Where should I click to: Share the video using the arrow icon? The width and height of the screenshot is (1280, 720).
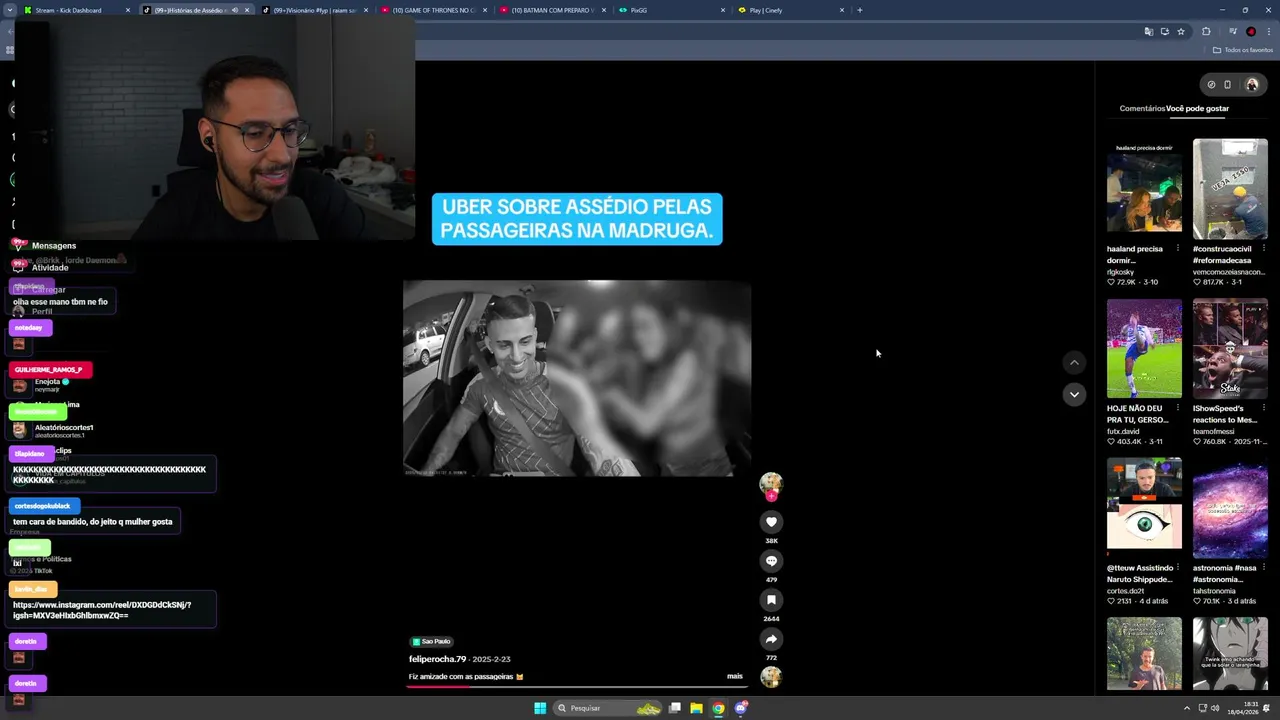(771, 639)
